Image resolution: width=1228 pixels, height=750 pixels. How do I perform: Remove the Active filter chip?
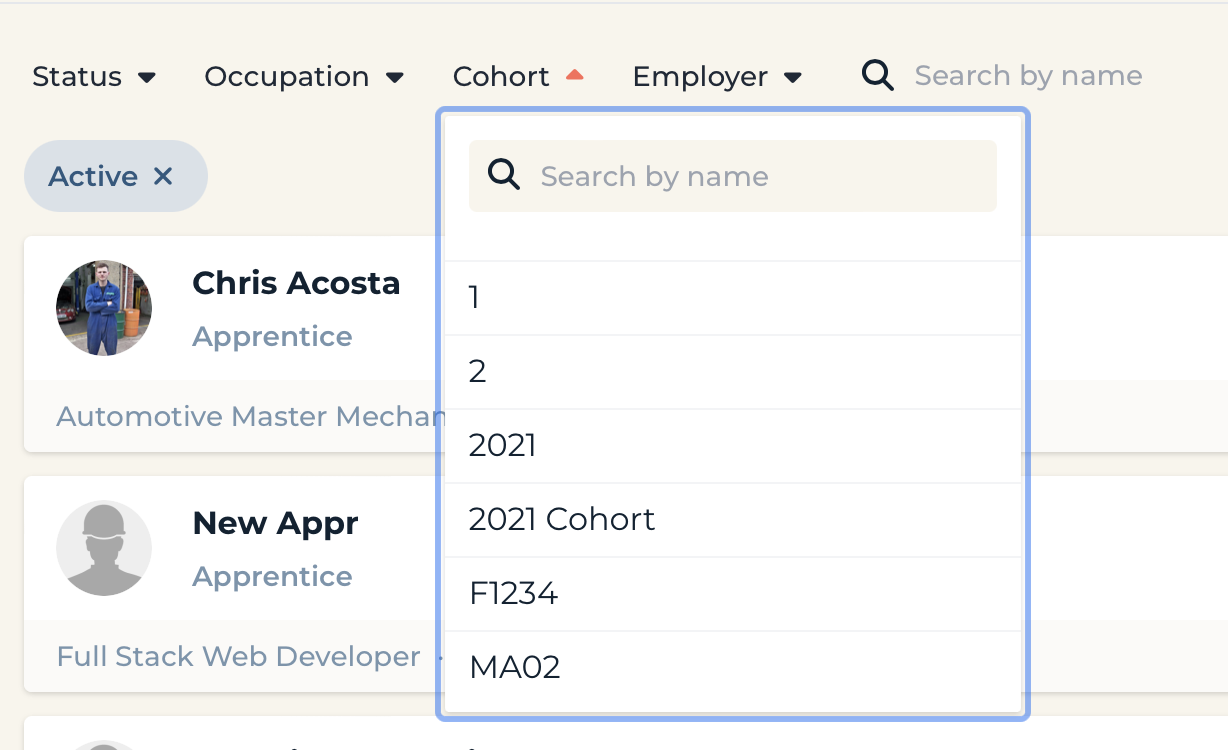pos(163,177)
